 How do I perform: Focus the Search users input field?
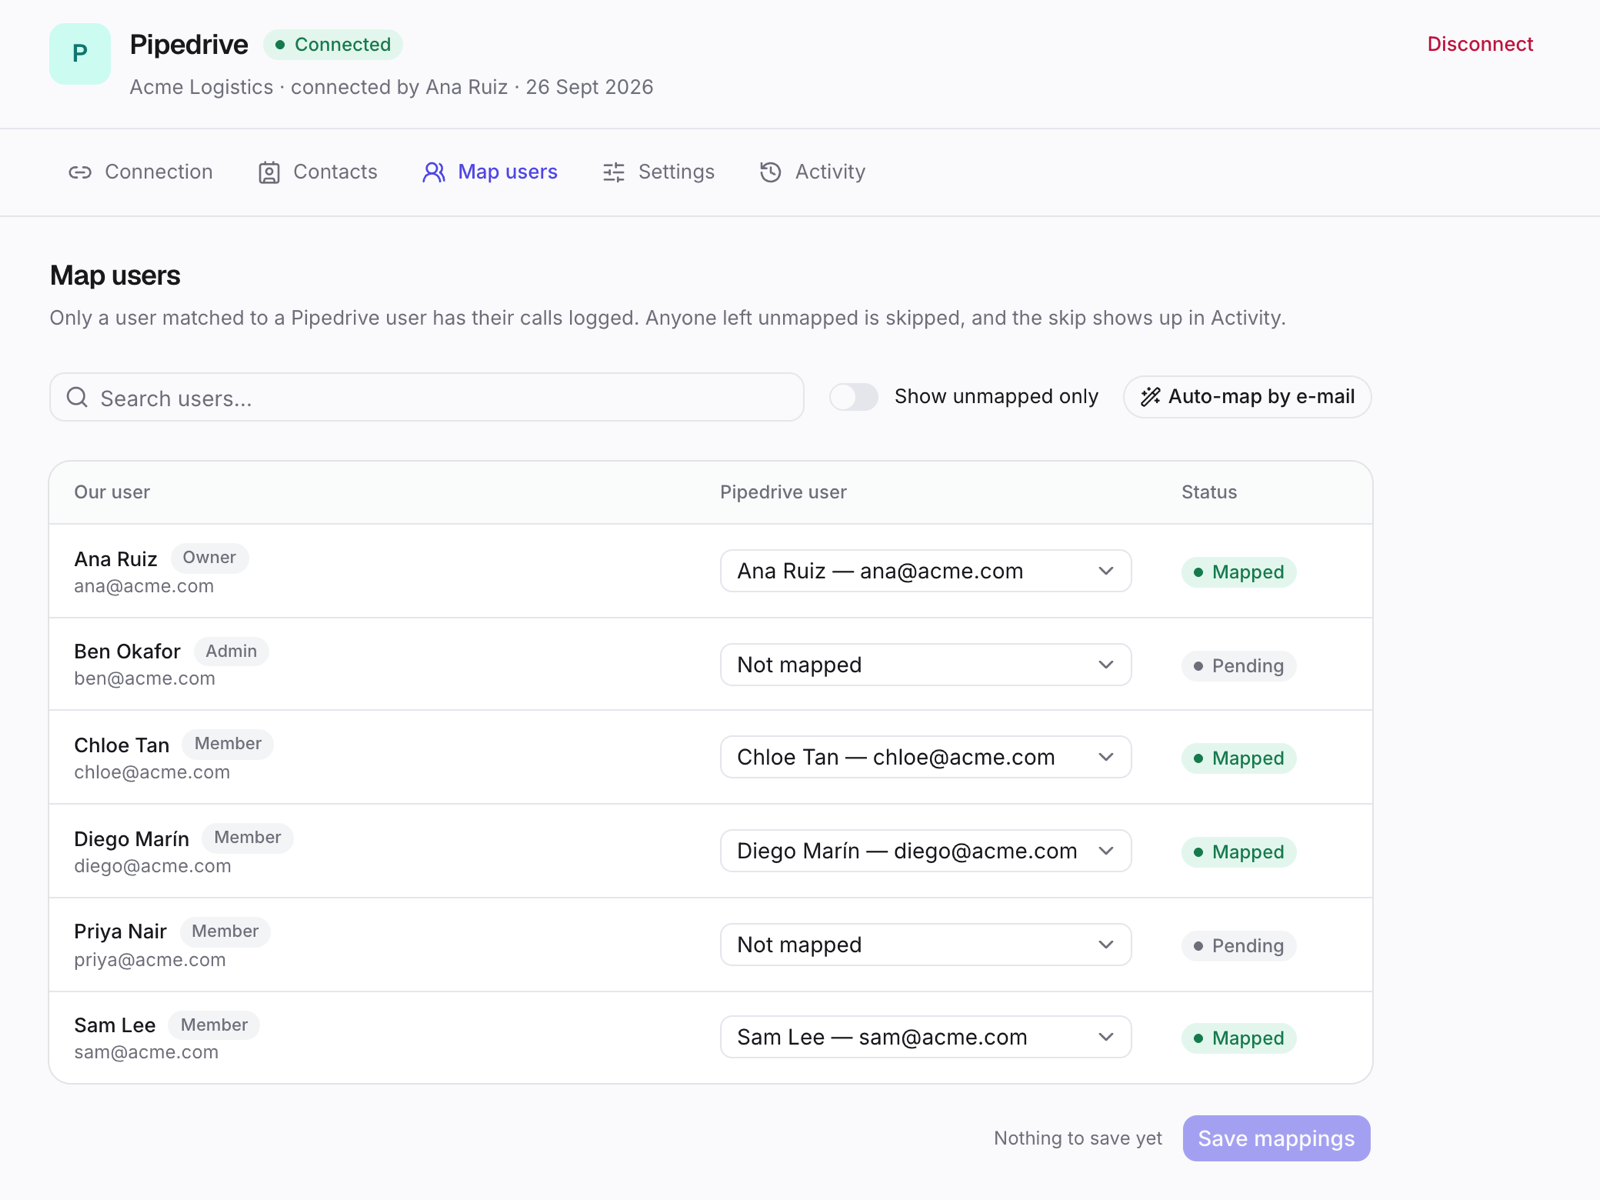pos(427,398)
